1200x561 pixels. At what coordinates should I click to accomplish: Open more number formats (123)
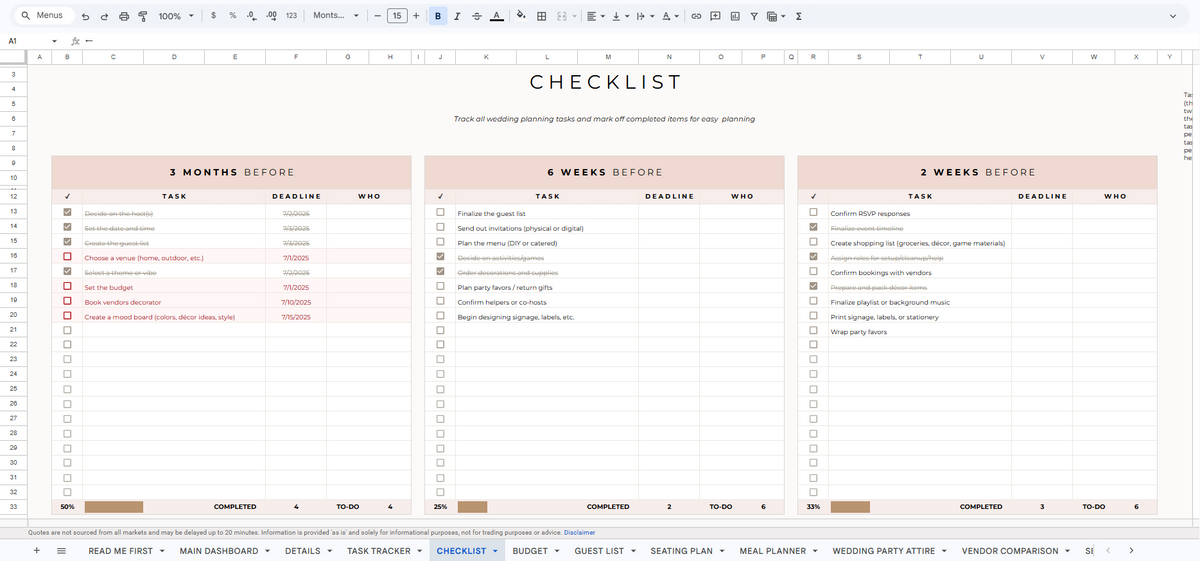[291, 16]
